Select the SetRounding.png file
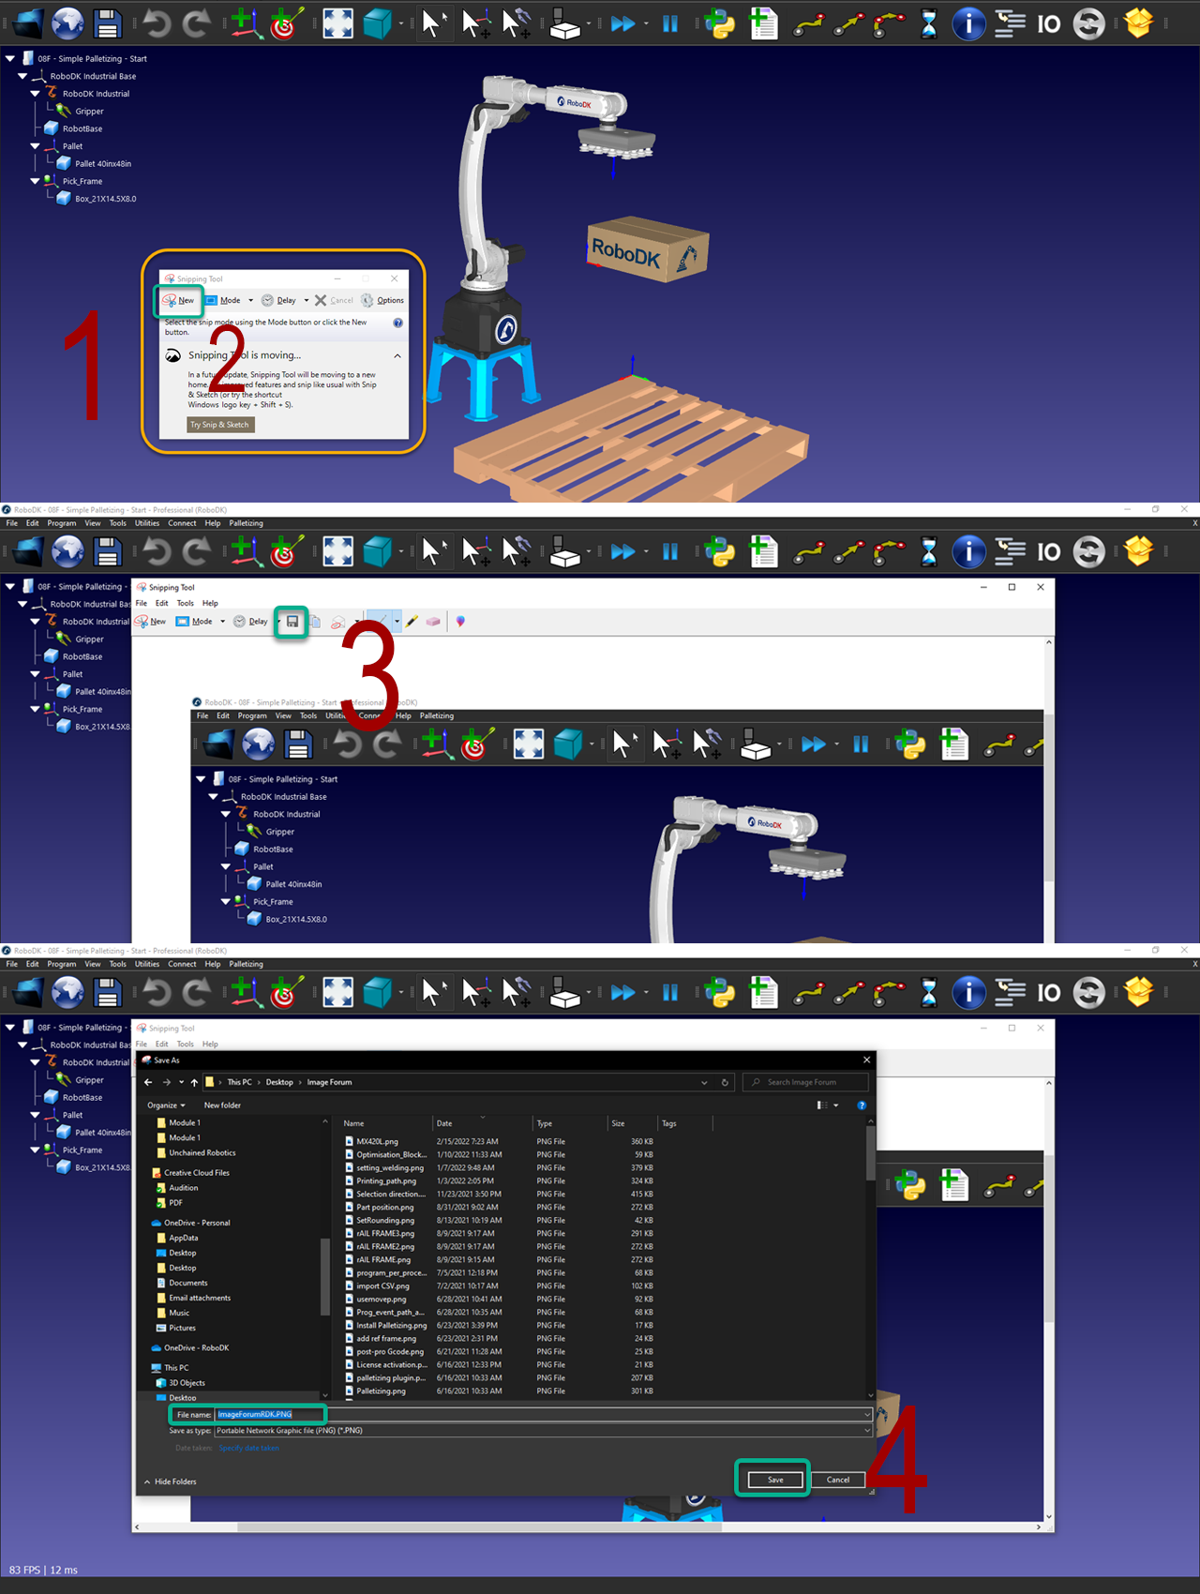This screenshot has height=1594, width=1200. [x=385, y=1220]
